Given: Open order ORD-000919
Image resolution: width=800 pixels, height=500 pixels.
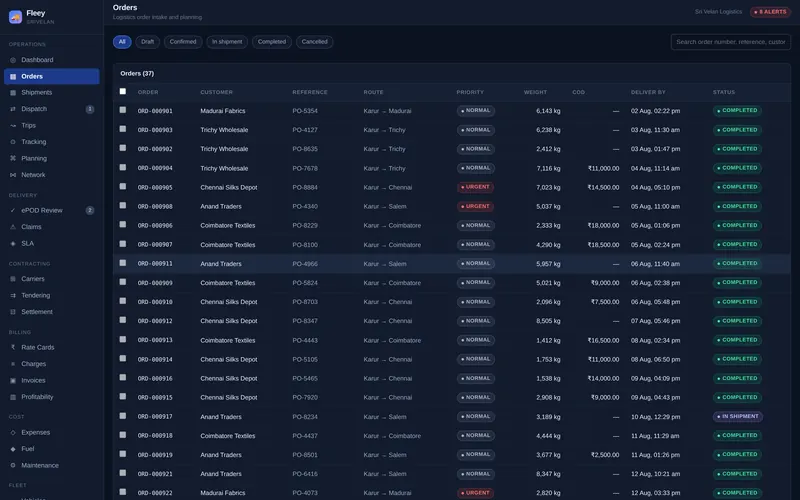Looking at the screenshot, I should point(155,455).
